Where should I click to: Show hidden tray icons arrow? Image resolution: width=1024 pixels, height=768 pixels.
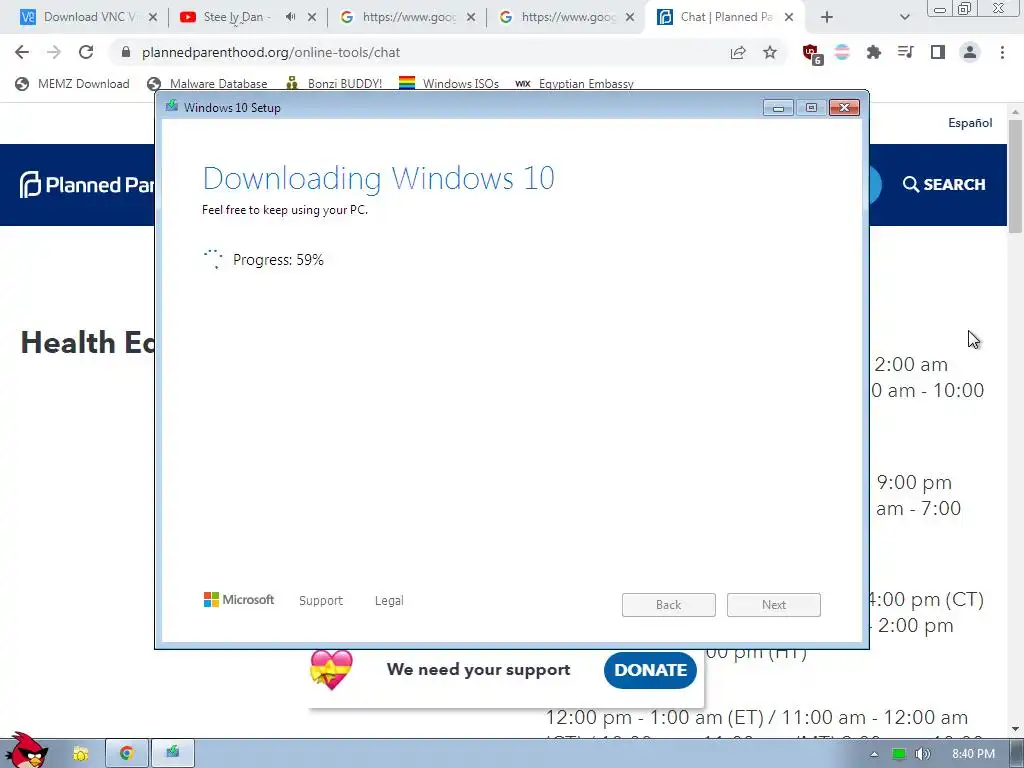(874, 754)
